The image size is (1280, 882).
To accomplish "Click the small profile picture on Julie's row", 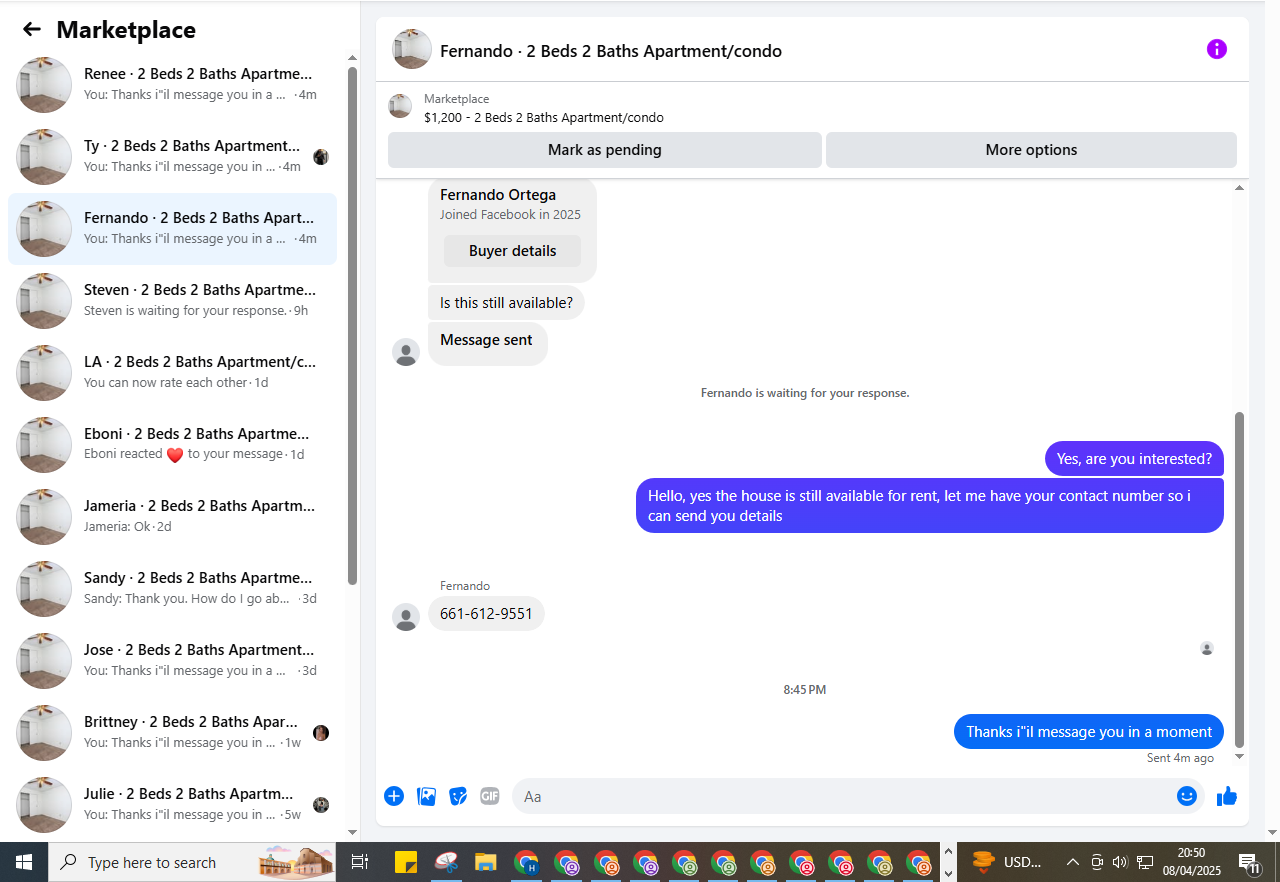I will point(321,805).
